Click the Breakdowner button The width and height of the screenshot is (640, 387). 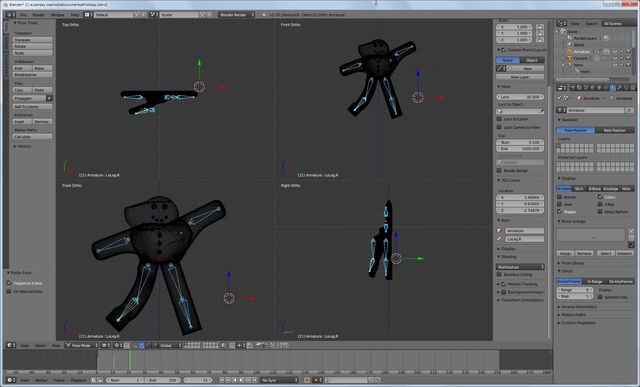point(32,75)
